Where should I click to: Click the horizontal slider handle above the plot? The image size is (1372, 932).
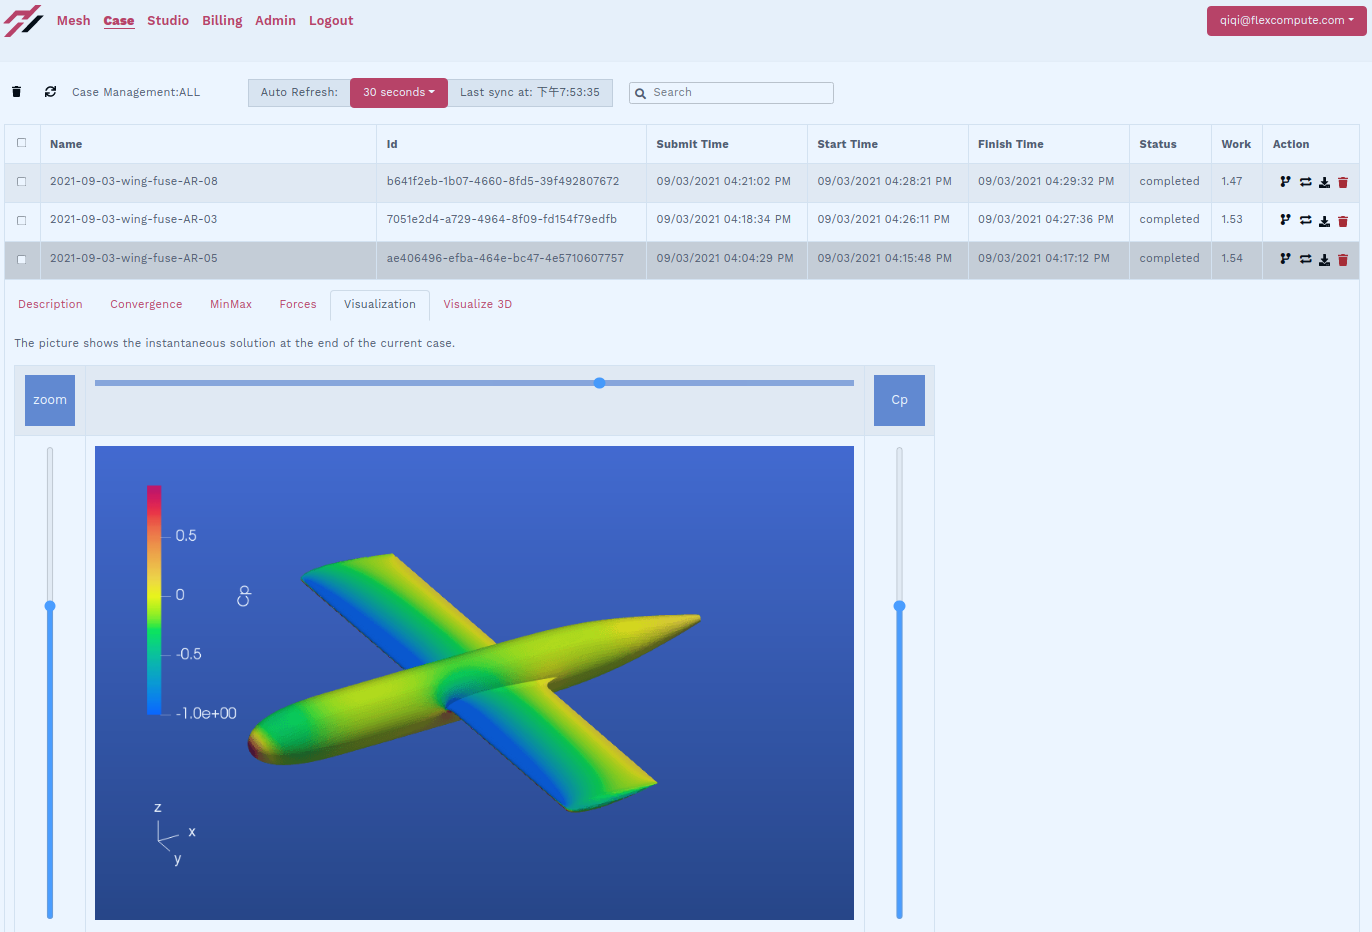(599, 383)
